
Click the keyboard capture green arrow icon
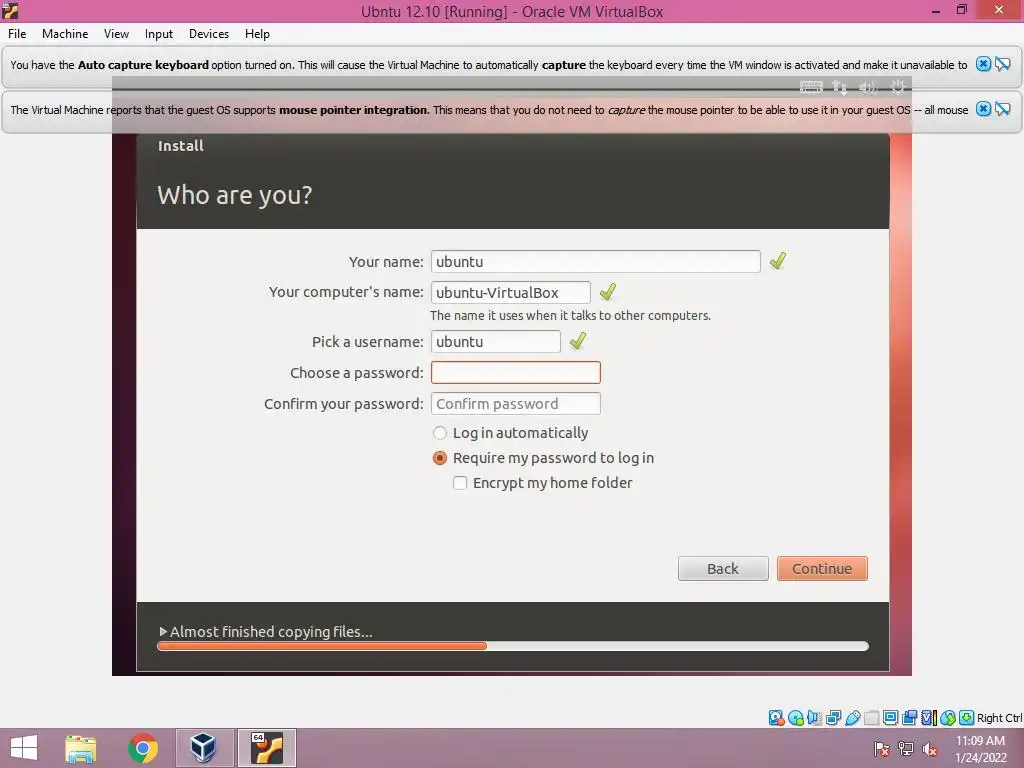click(x=967, y=718)
